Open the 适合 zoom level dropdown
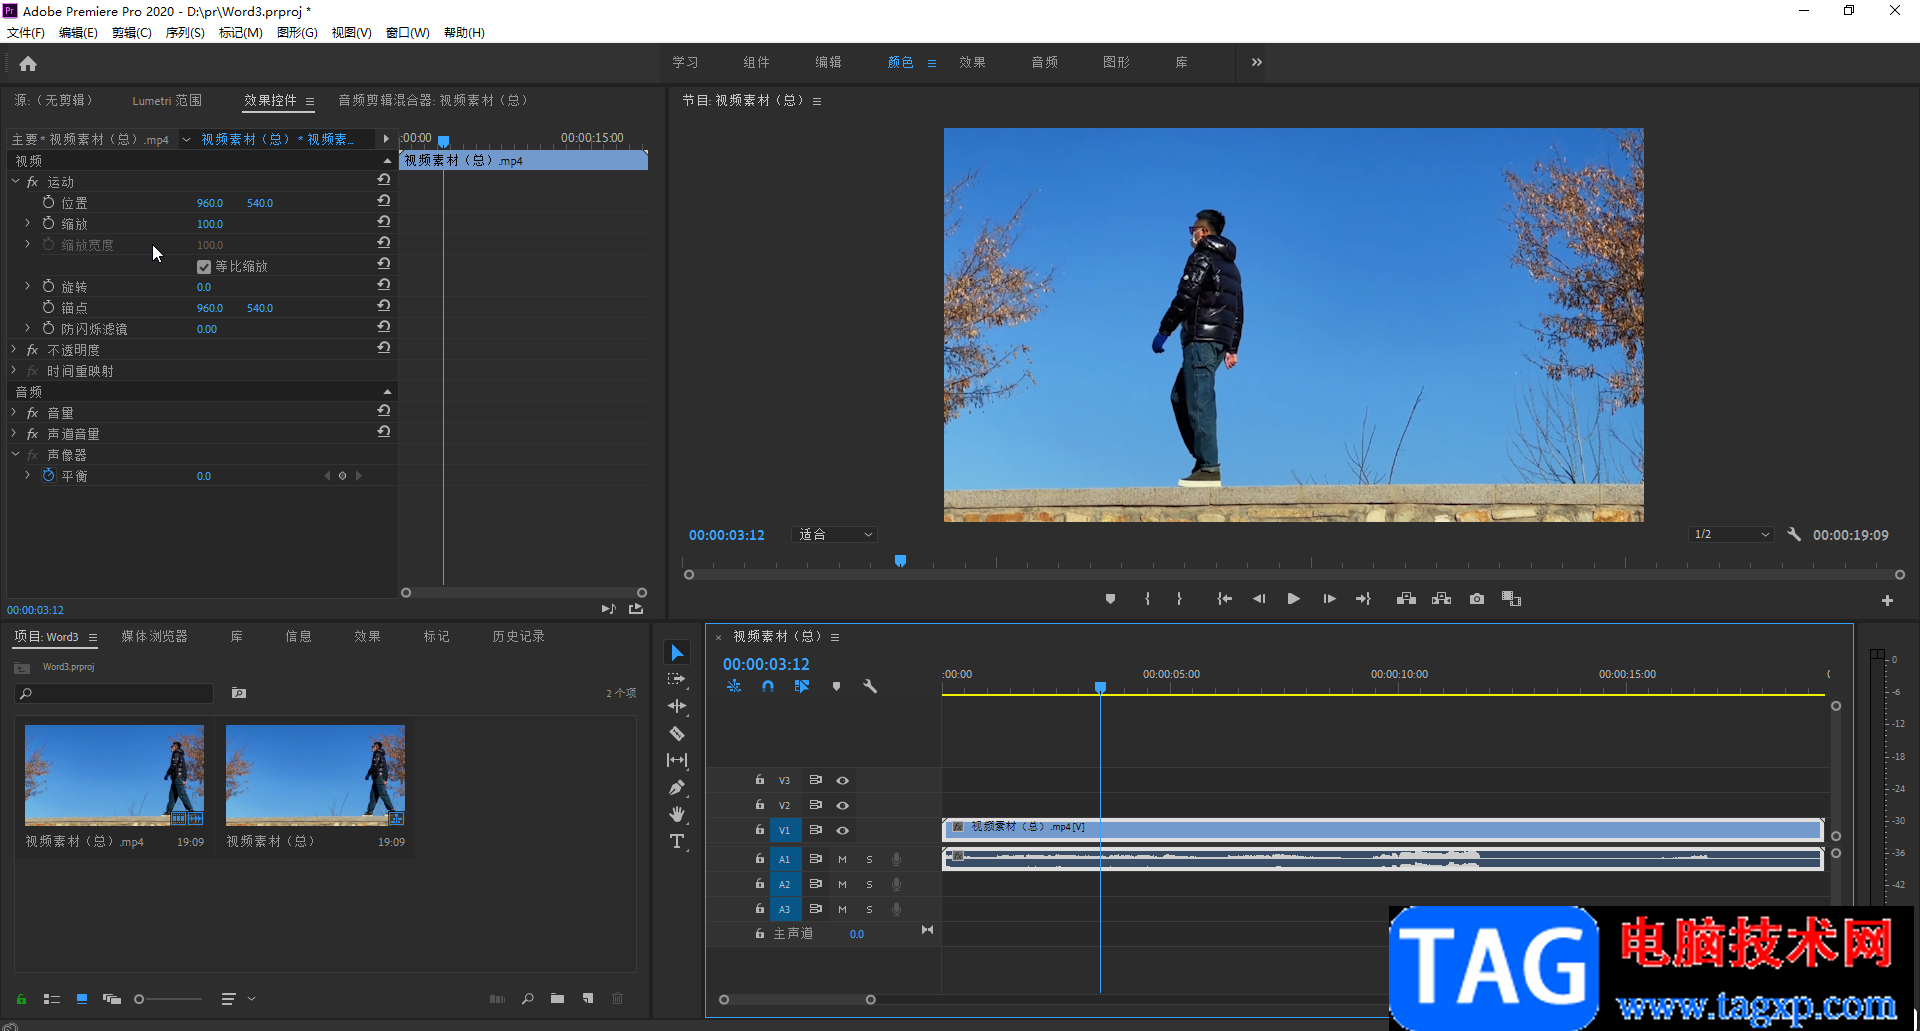 coord(835,535)
